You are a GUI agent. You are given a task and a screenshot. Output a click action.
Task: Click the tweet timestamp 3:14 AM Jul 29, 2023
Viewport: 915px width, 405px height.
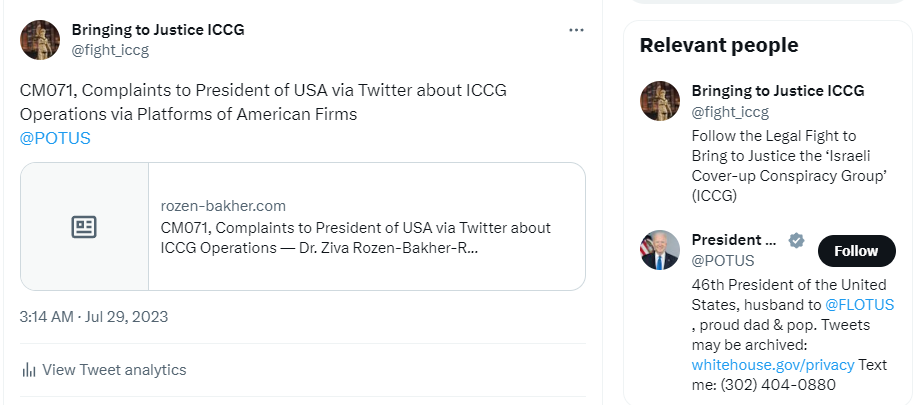coord(94,317)
